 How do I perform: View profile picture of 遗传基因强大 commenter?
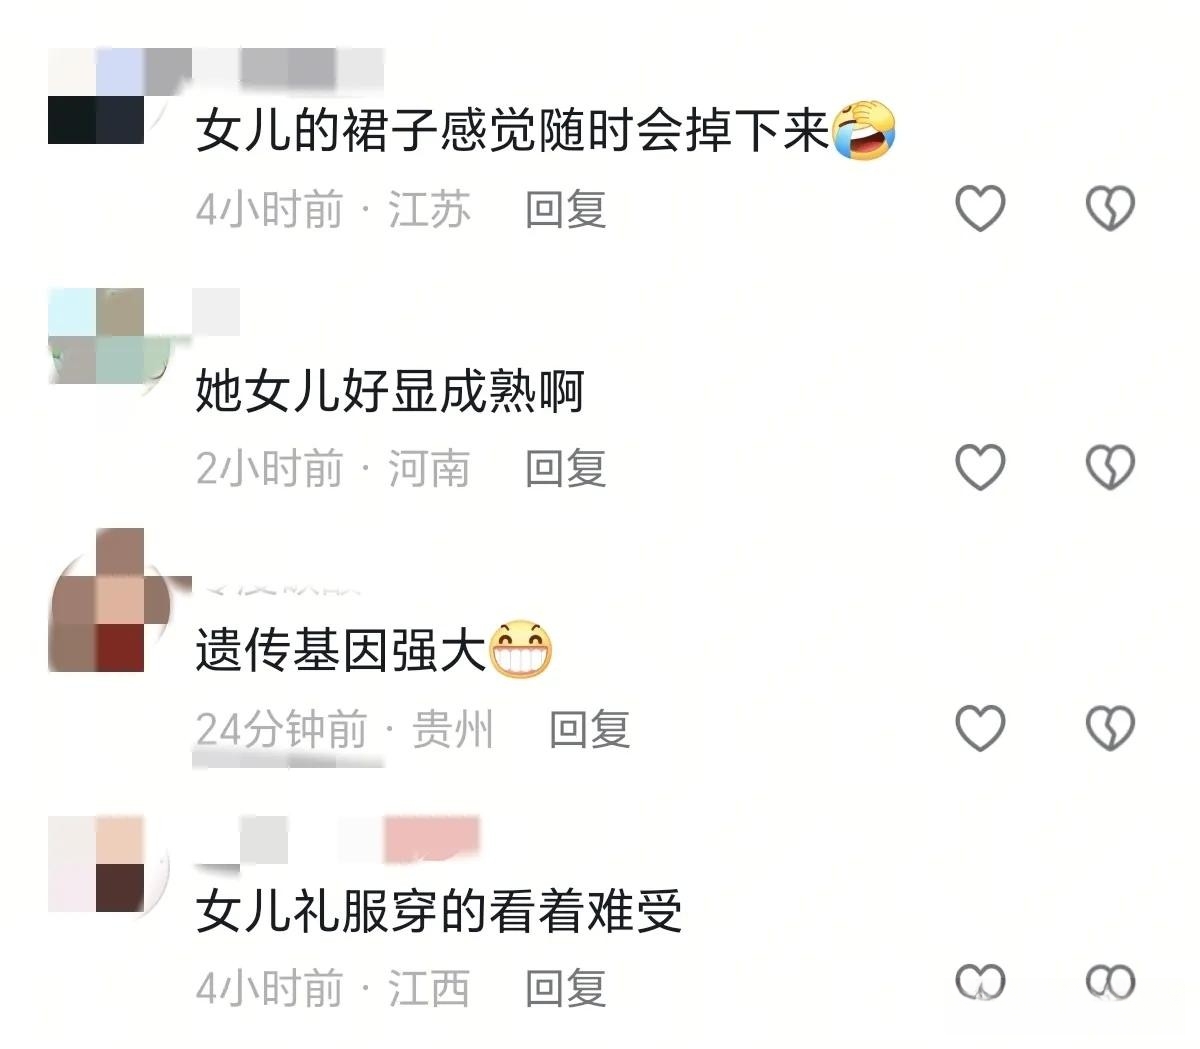(x=96, y=600)
